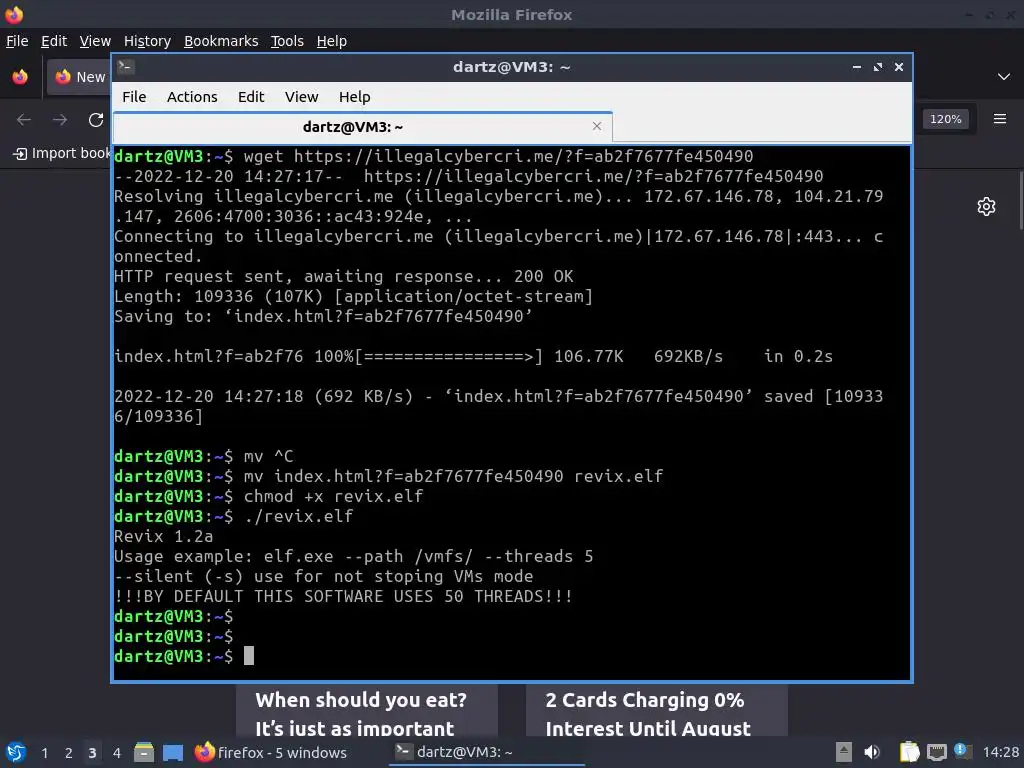The height and width of the screenshot is (768, 1024).
Task: Click the 'HTTP request sent' response line
Action: point(344,276)
